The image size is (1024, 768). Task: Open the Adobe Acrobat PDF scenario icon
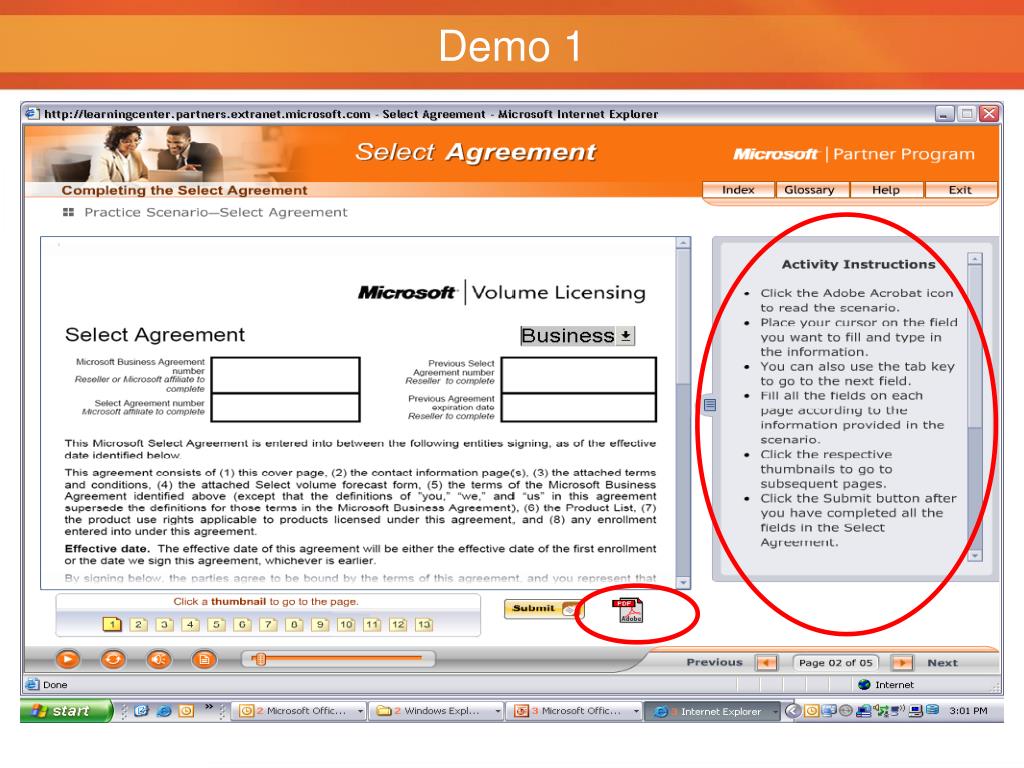628,610
